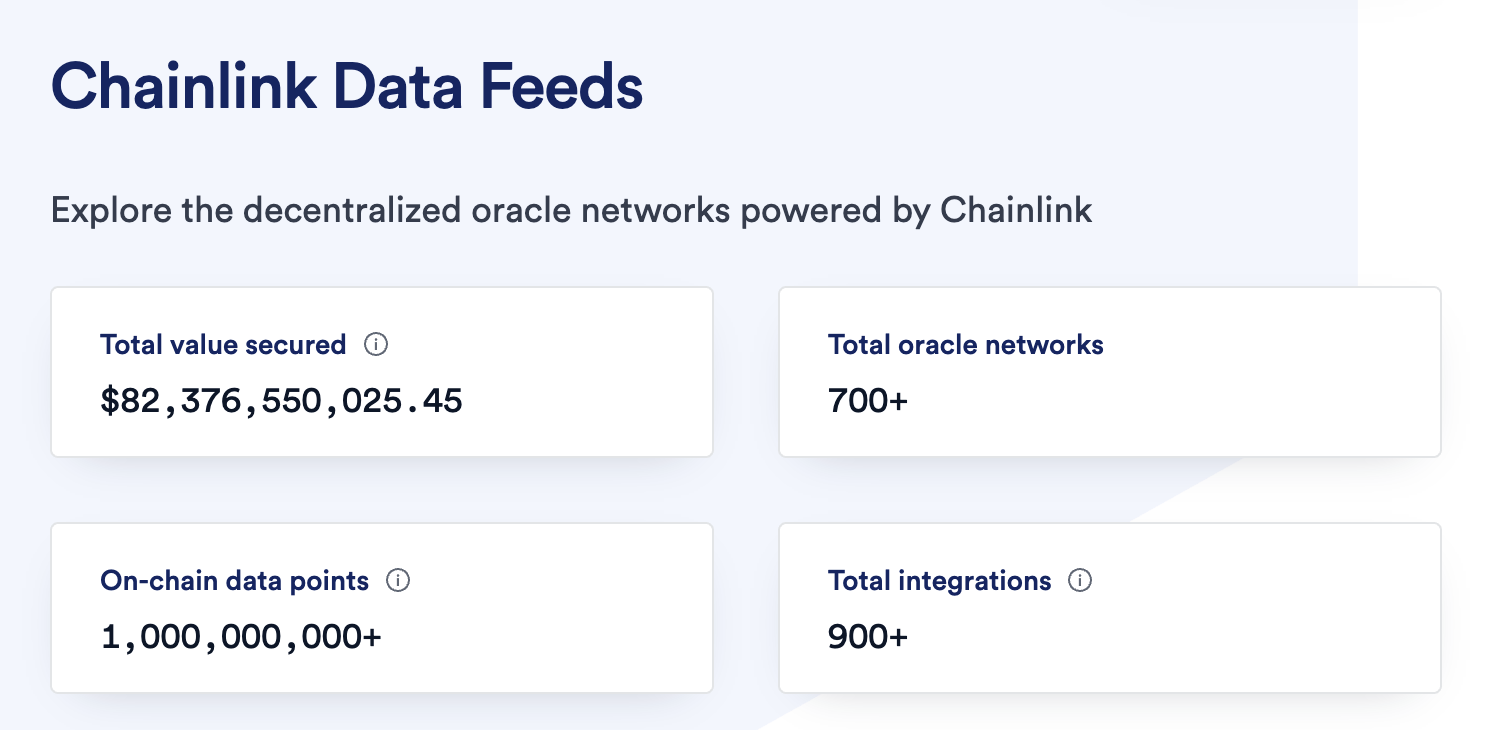Toggle the Total integrations tooltip visibility
This screenshot has width=1490, height=730.
1081,580
